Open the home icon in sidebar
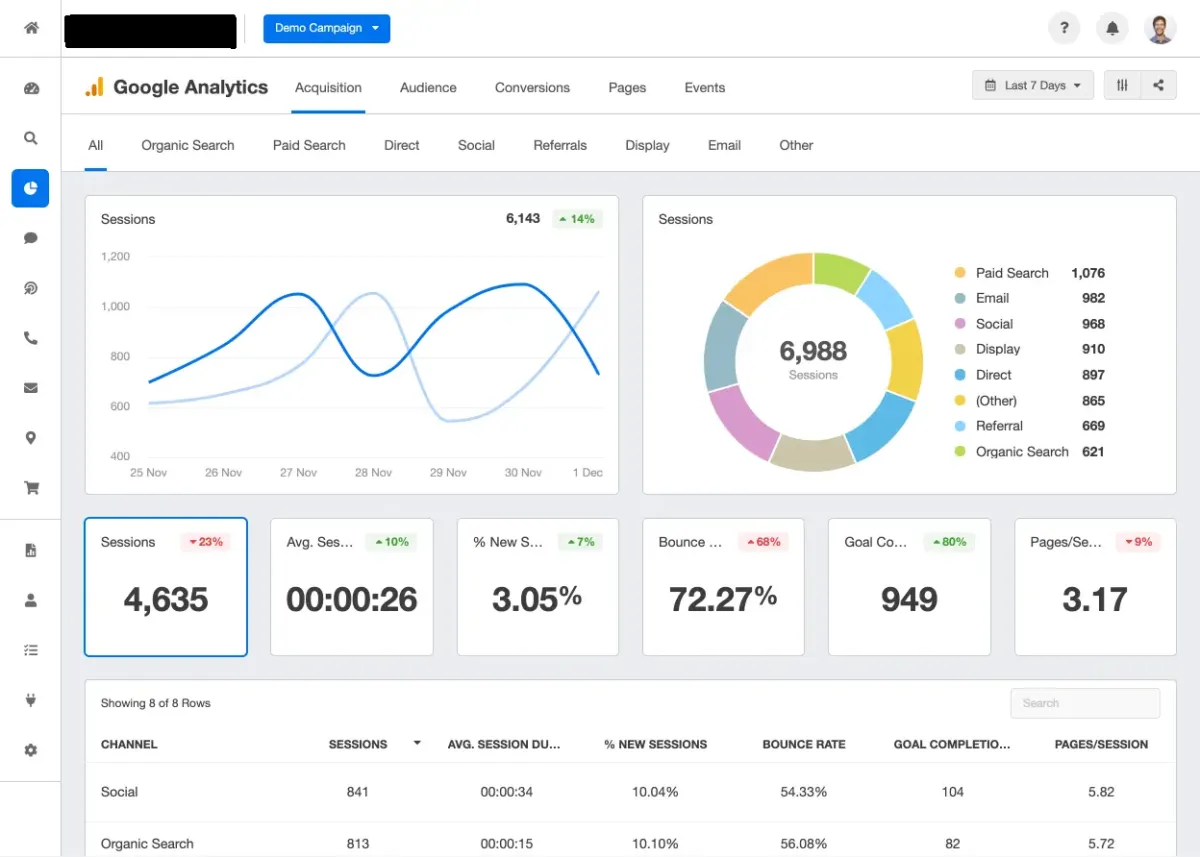The width and height of the screenshot is (1200, 857). click(31, 28)
